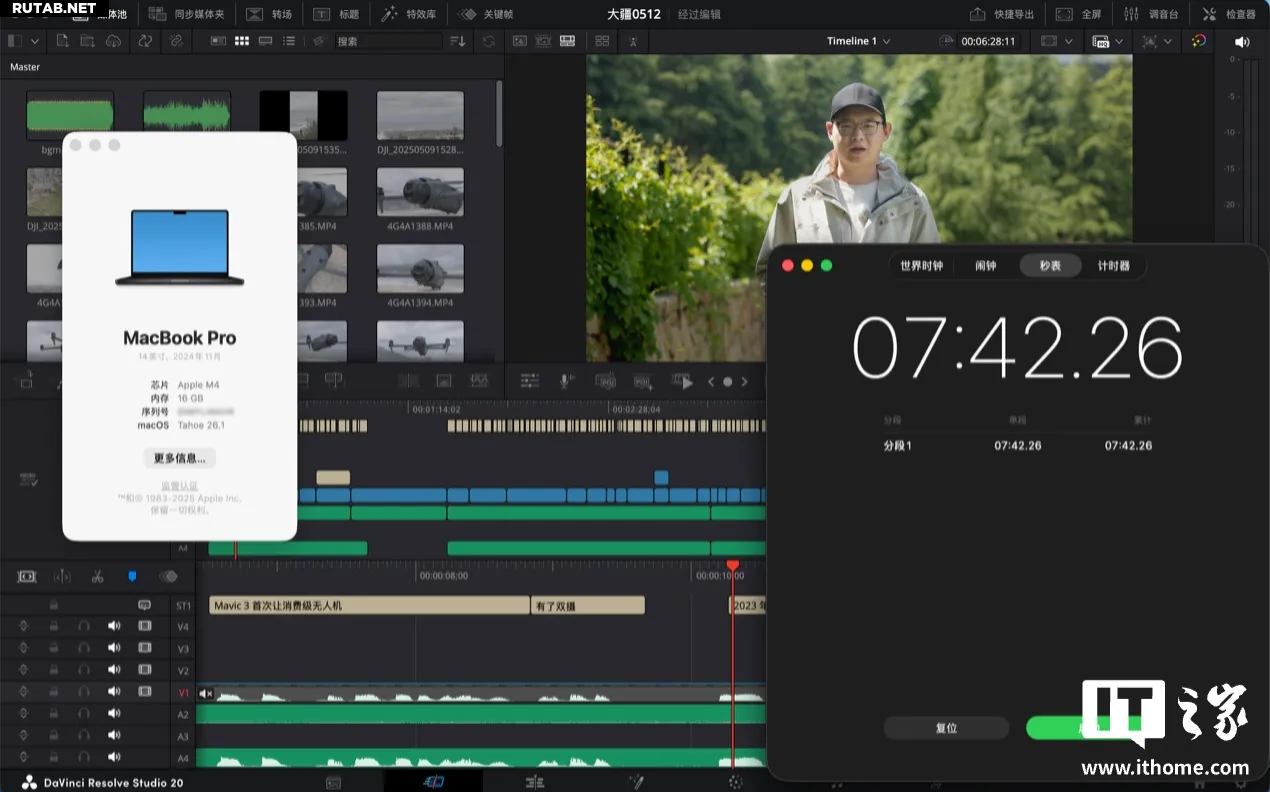1270x792 pixels.
Task: Switch to the 世界时钟 tab
Action: point(921,266)
